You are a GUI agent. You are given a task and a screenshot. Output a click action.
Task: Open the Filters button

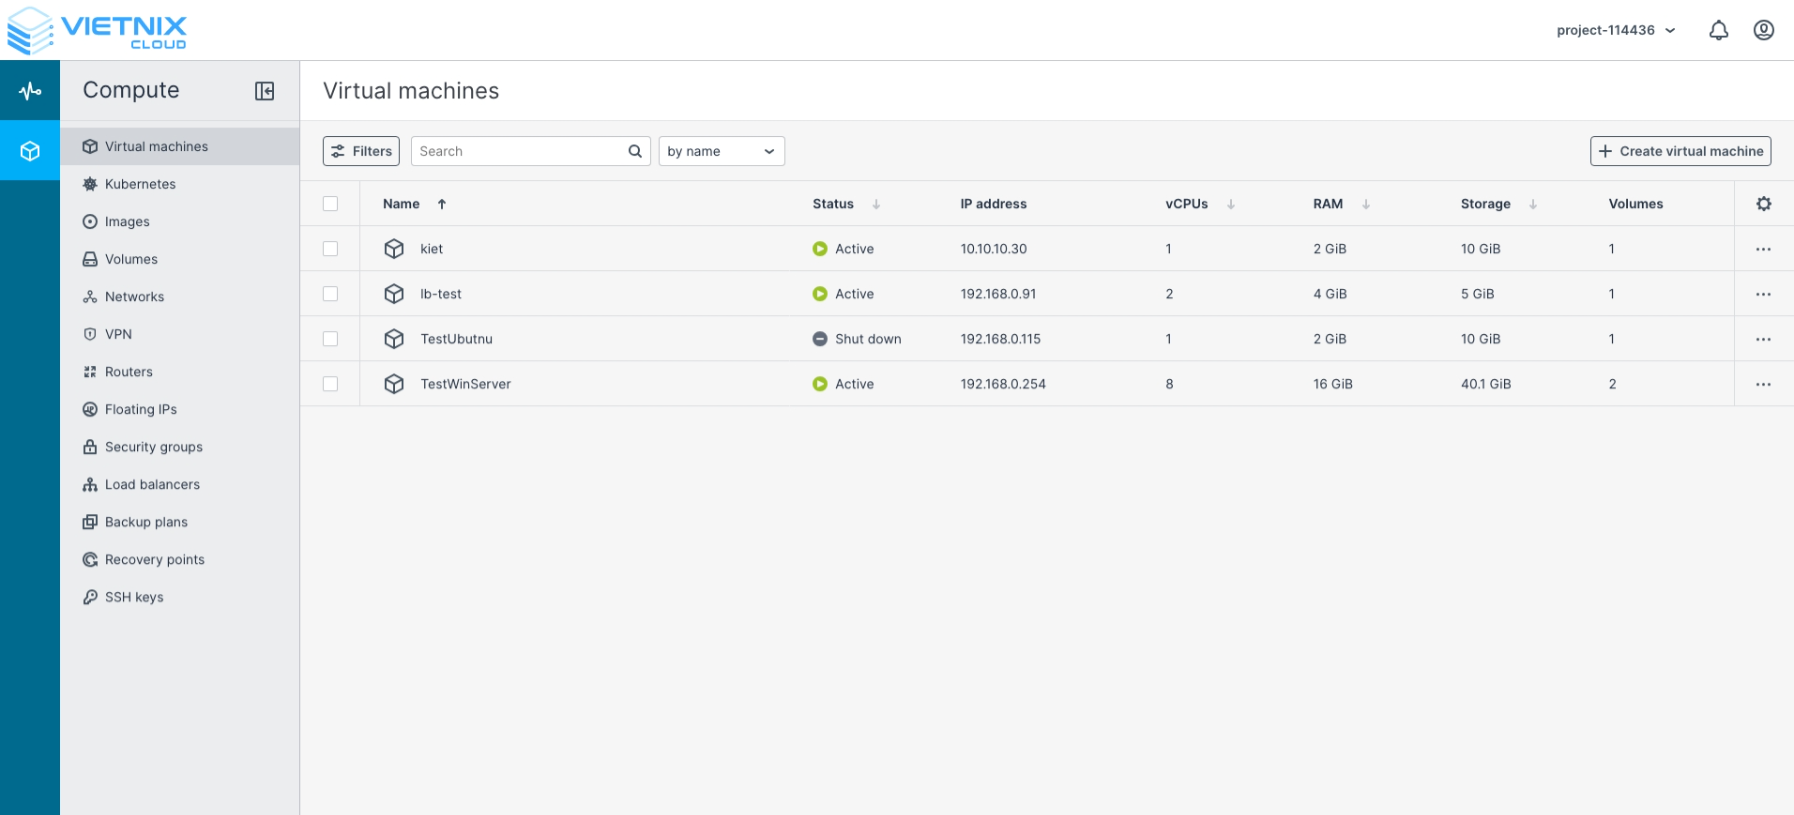tap(361, 151)
